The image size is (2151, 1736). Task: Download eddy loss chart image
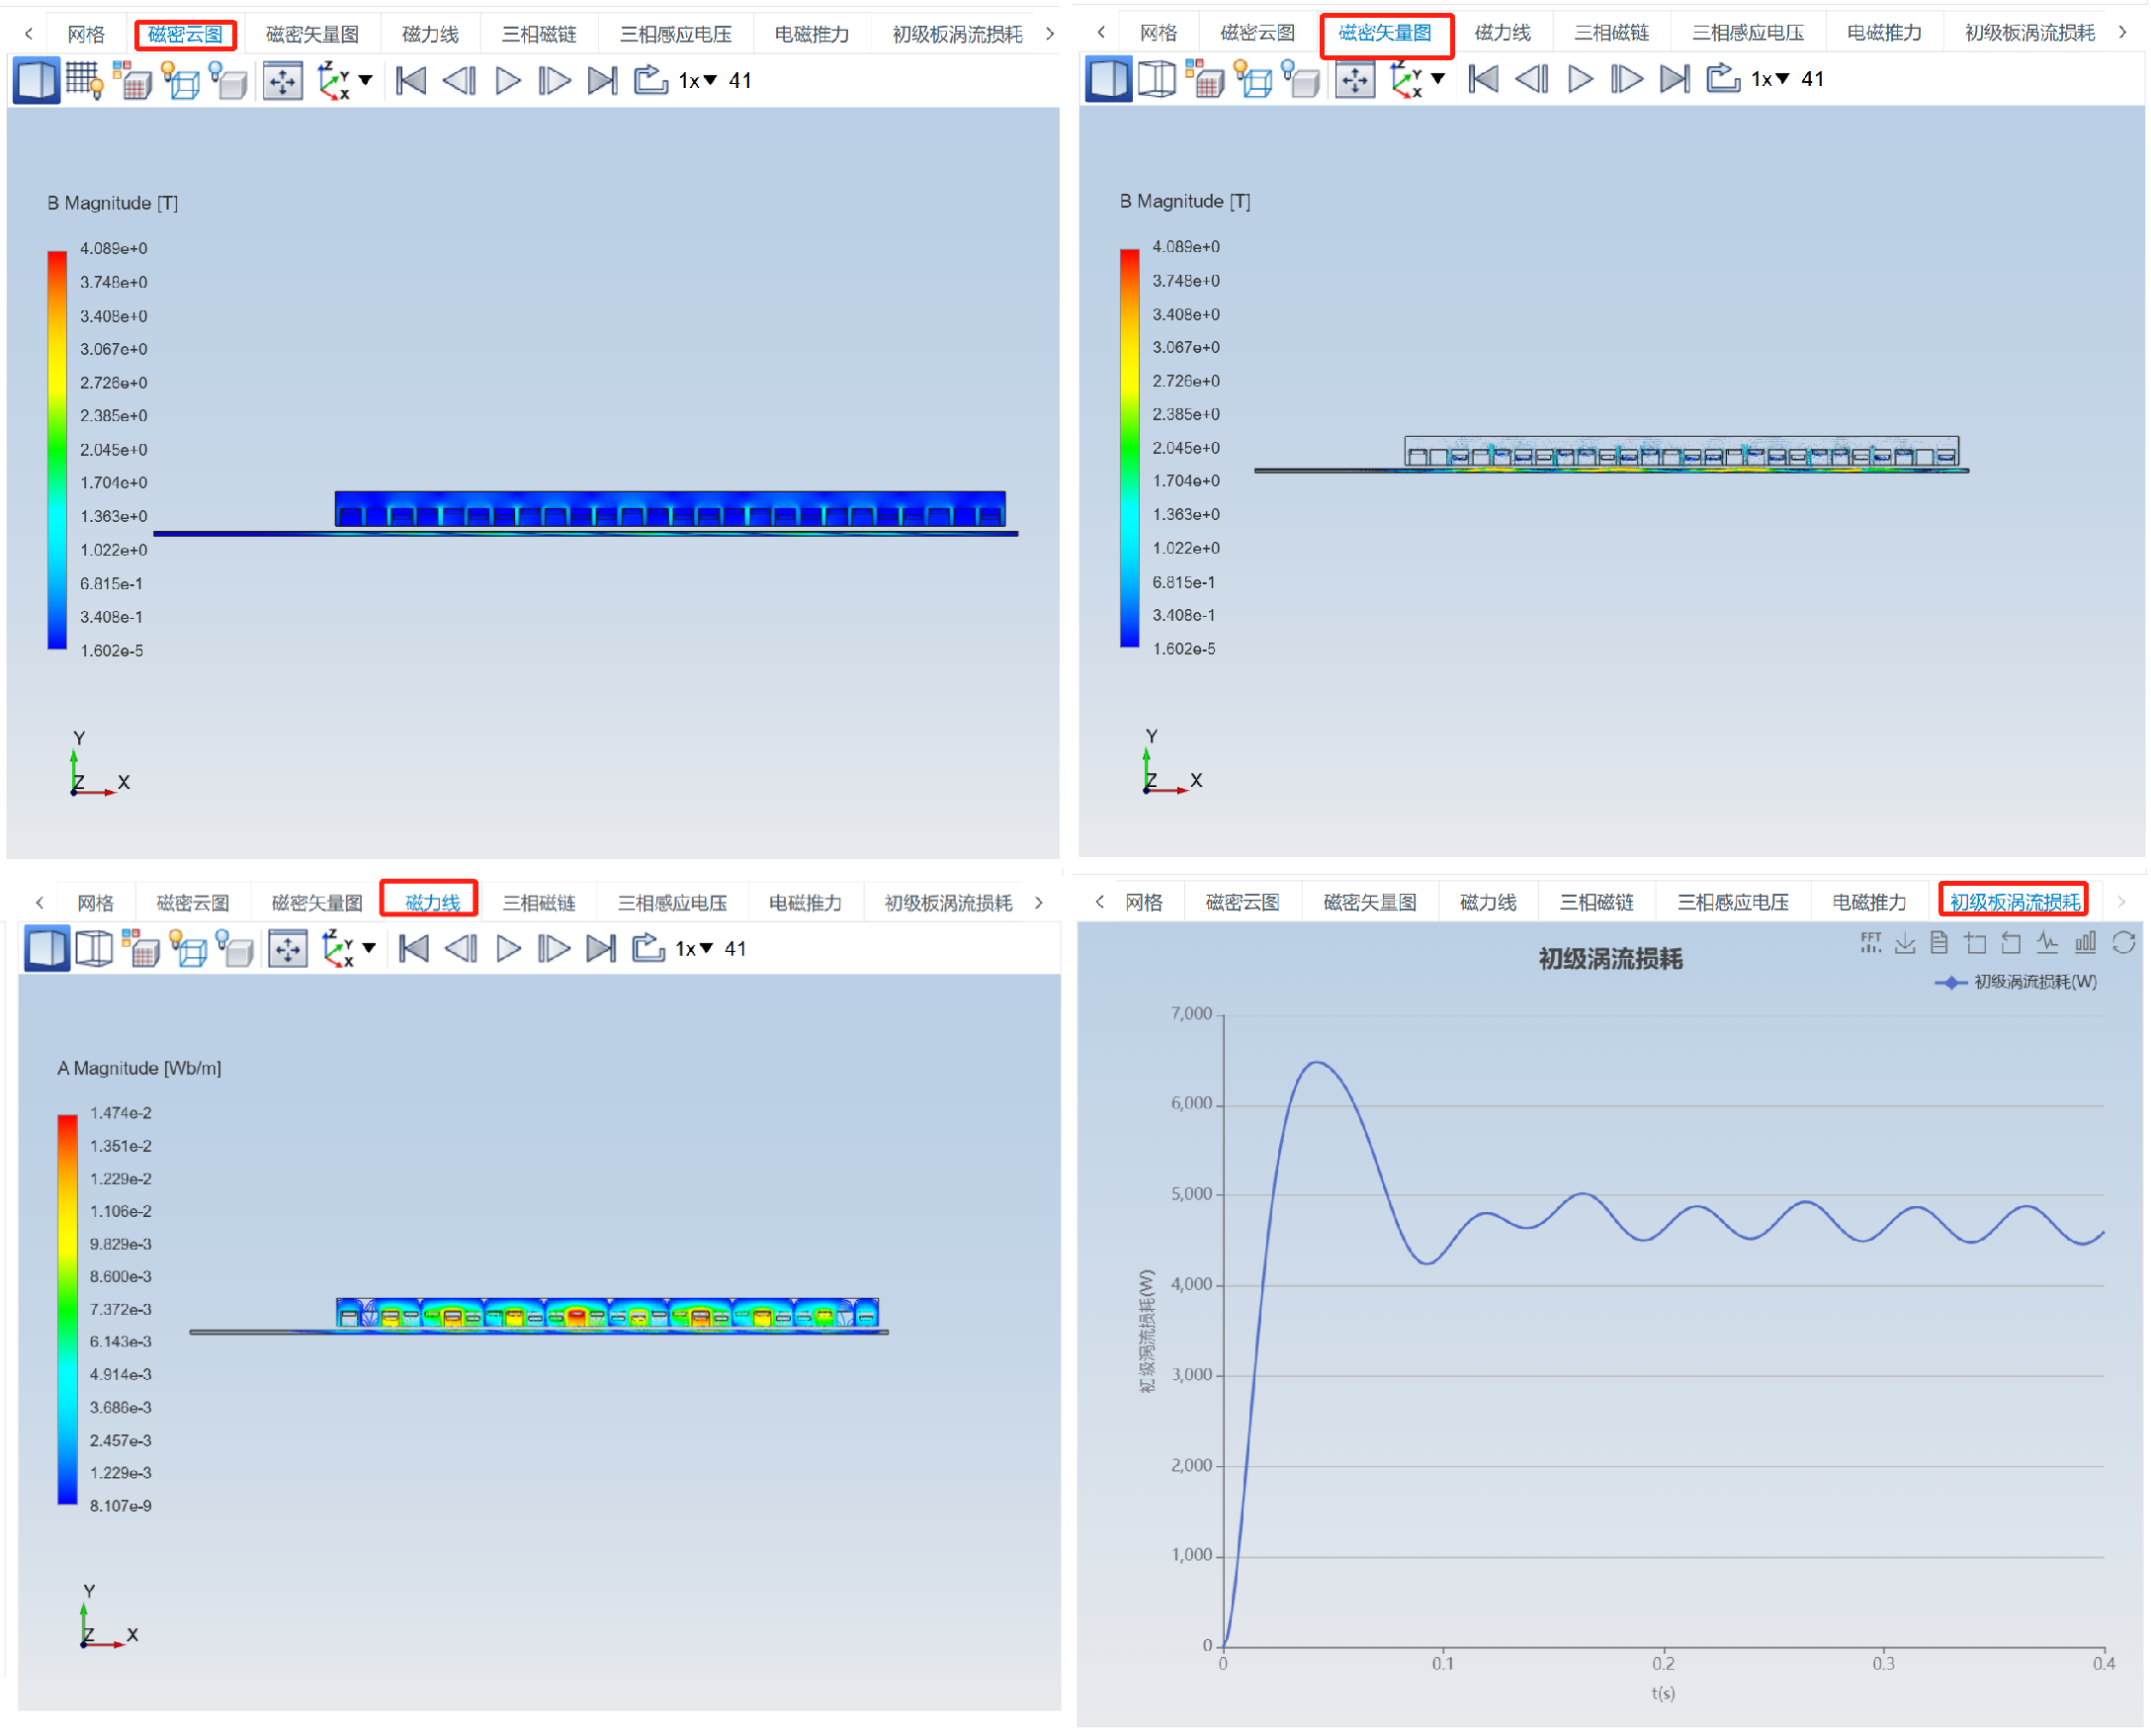point(1905,943)
